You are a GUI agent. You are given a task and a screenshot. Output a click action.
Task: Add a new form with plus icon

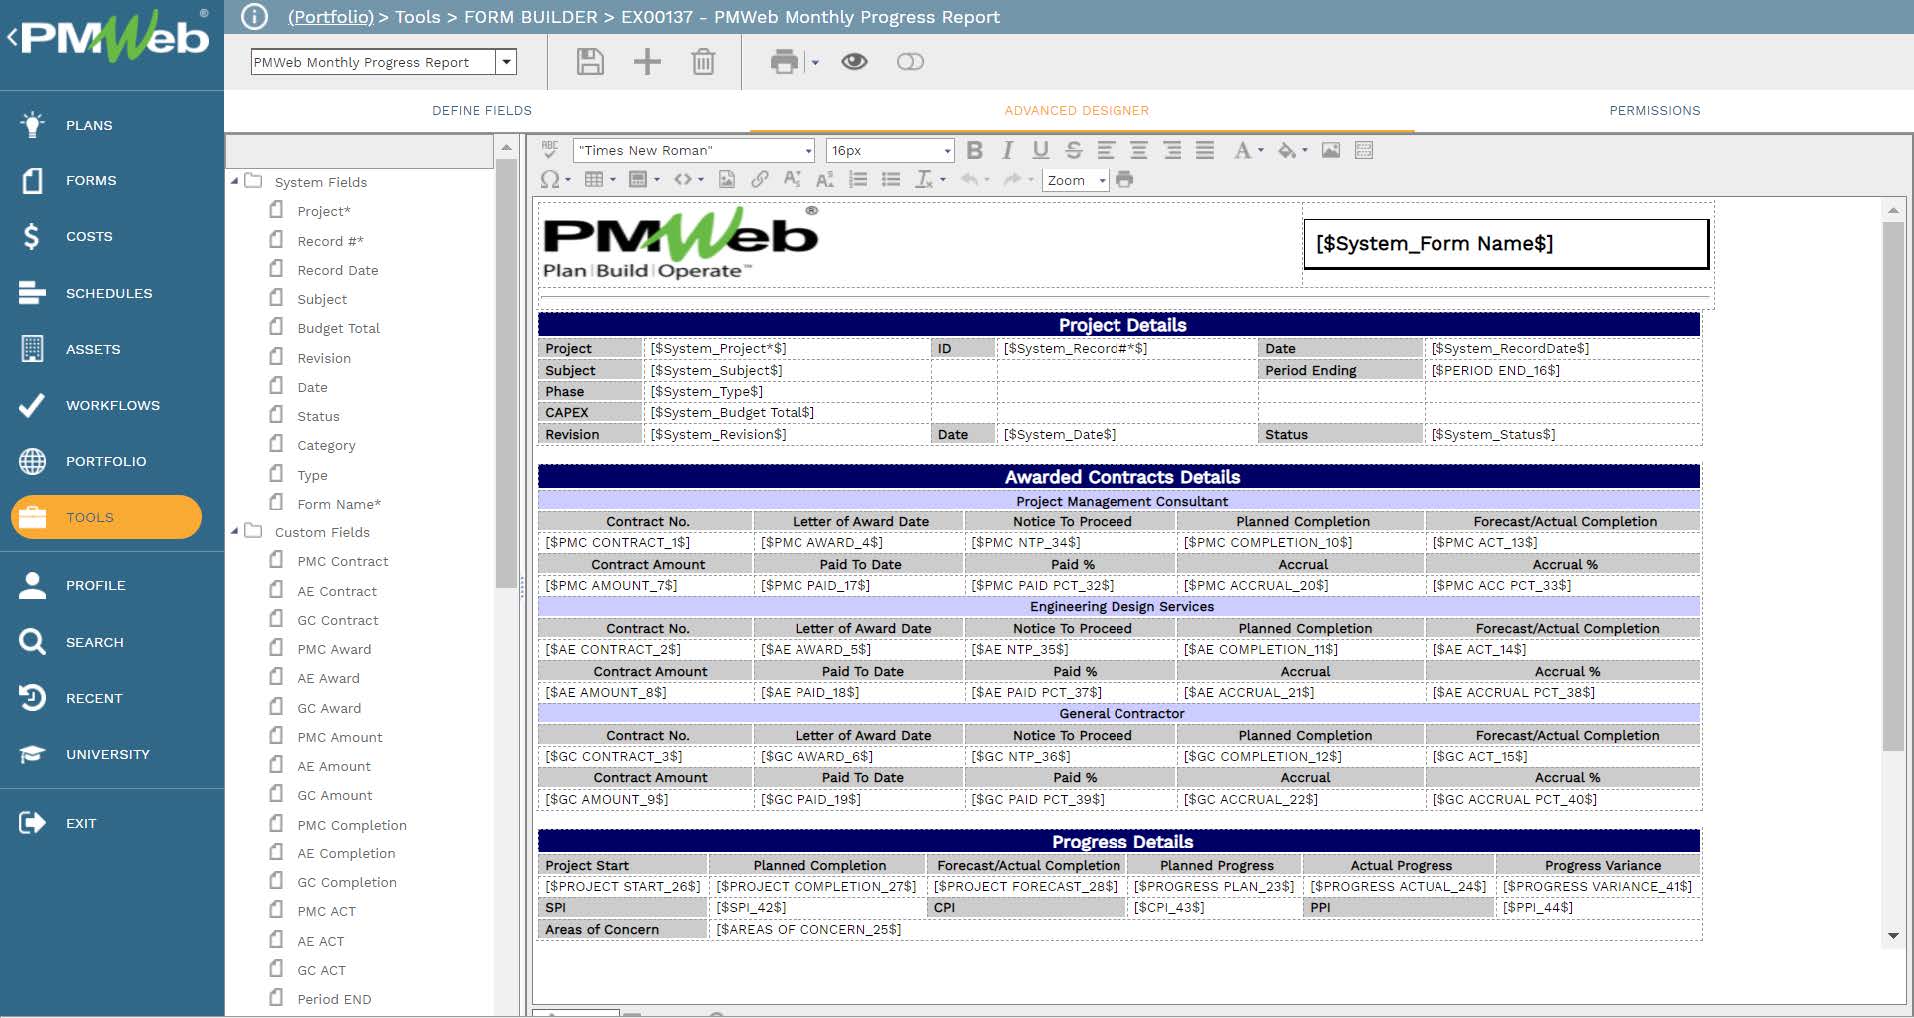tap(647, 62)
